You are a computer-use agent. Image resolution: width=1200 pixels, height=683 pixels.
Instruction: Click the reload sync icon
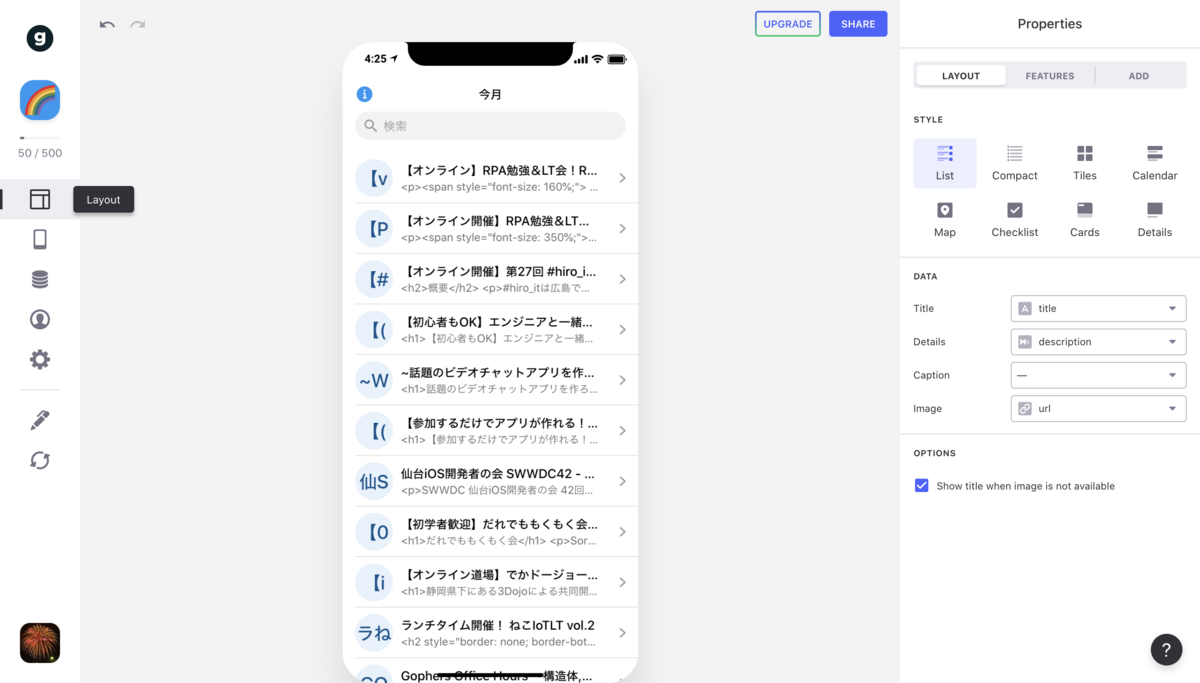40,460
